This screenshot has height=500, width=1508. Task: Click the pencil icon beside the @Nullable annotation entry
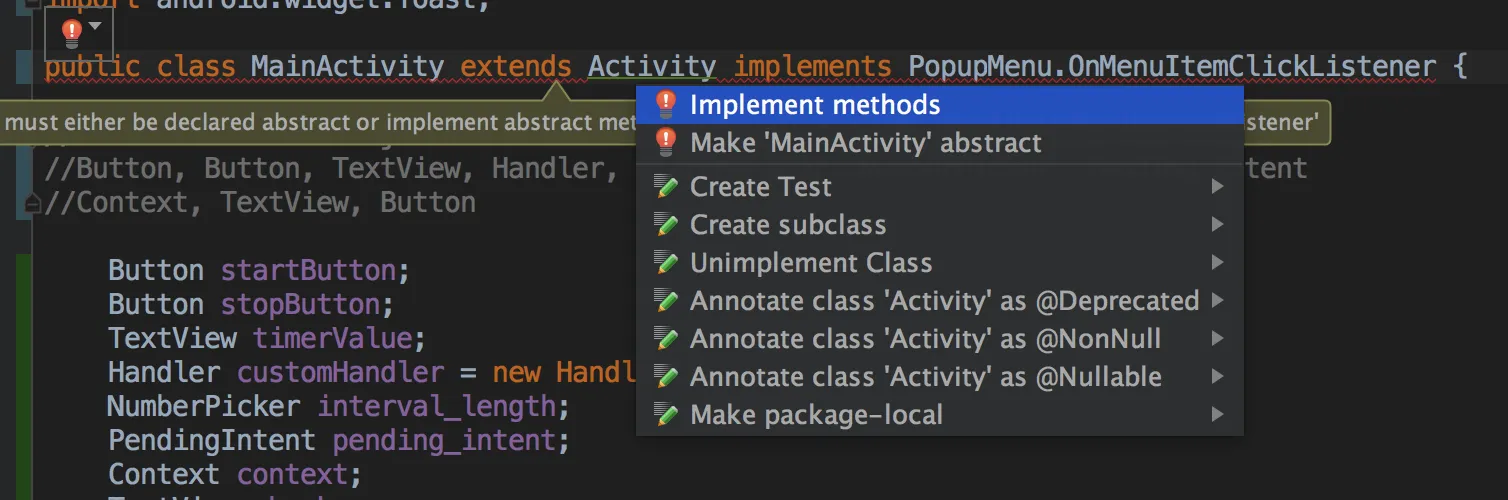tap(665, 377)
